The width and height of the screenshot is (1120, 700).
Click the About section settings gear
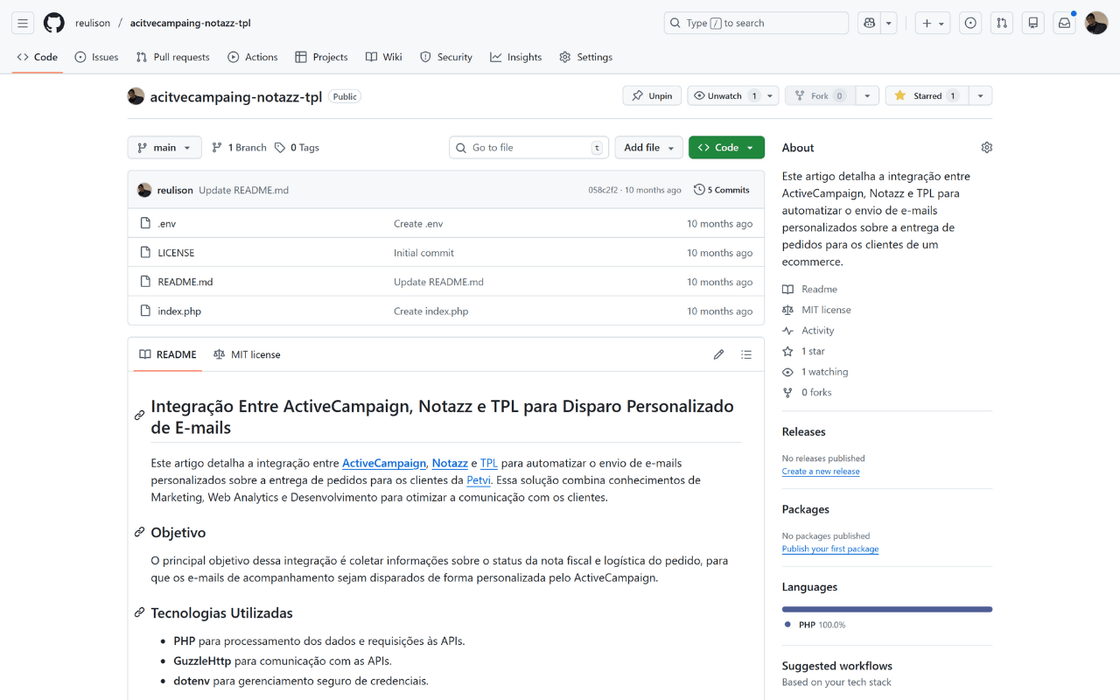coord(986,146)
